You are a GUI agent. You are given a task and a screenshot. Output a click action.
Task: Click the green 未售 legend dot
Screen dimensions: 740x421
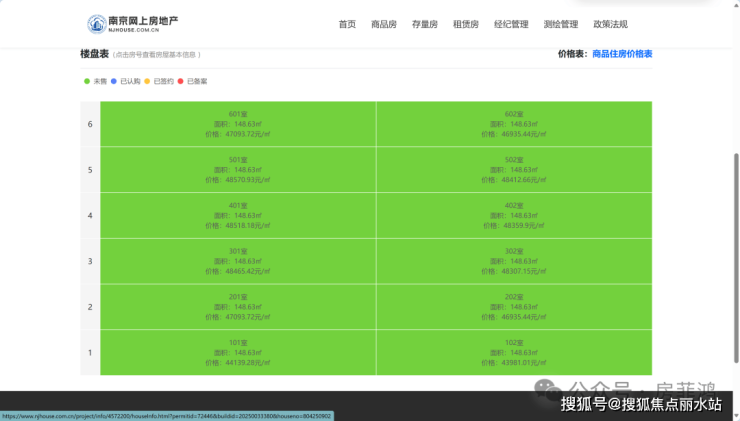(87, 81)
